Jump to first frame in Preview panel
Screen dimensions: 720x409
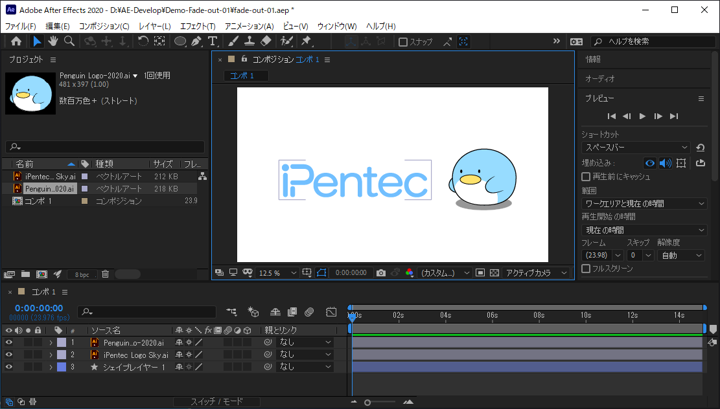(612, 116)
